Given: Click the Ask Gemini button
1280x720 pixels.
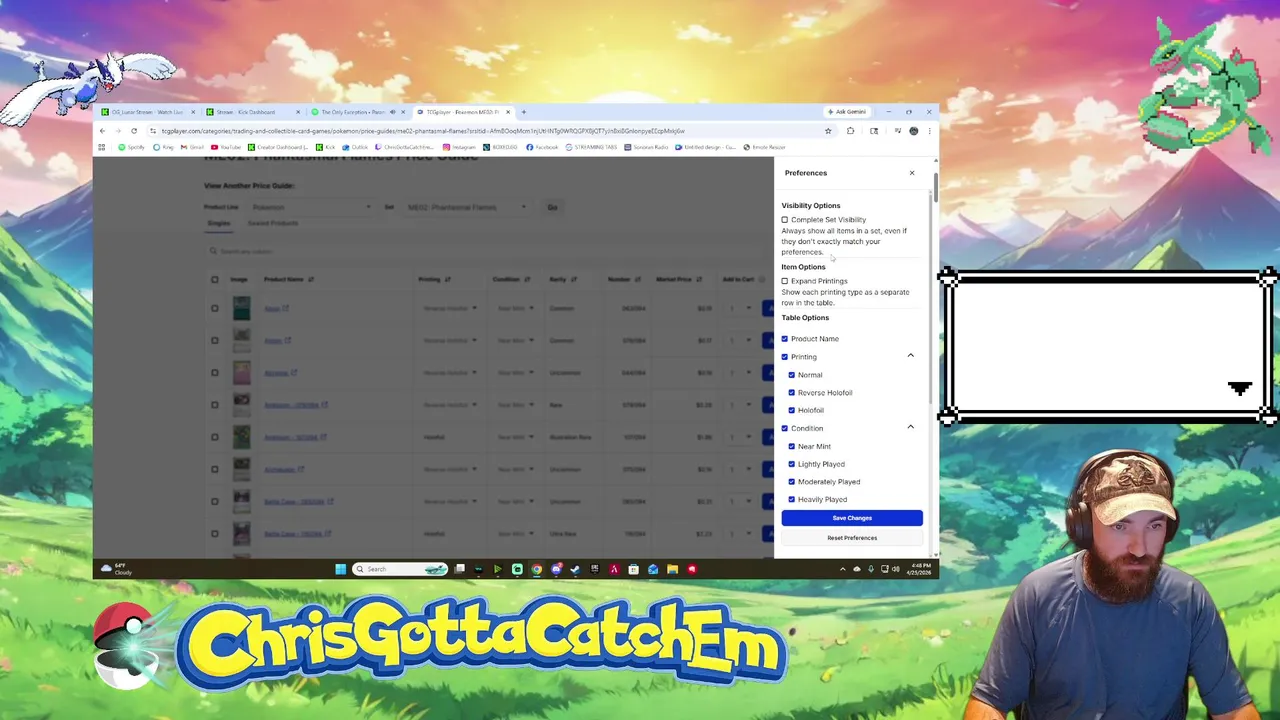Looking at the screenshot, I should (x=846, y=112).
